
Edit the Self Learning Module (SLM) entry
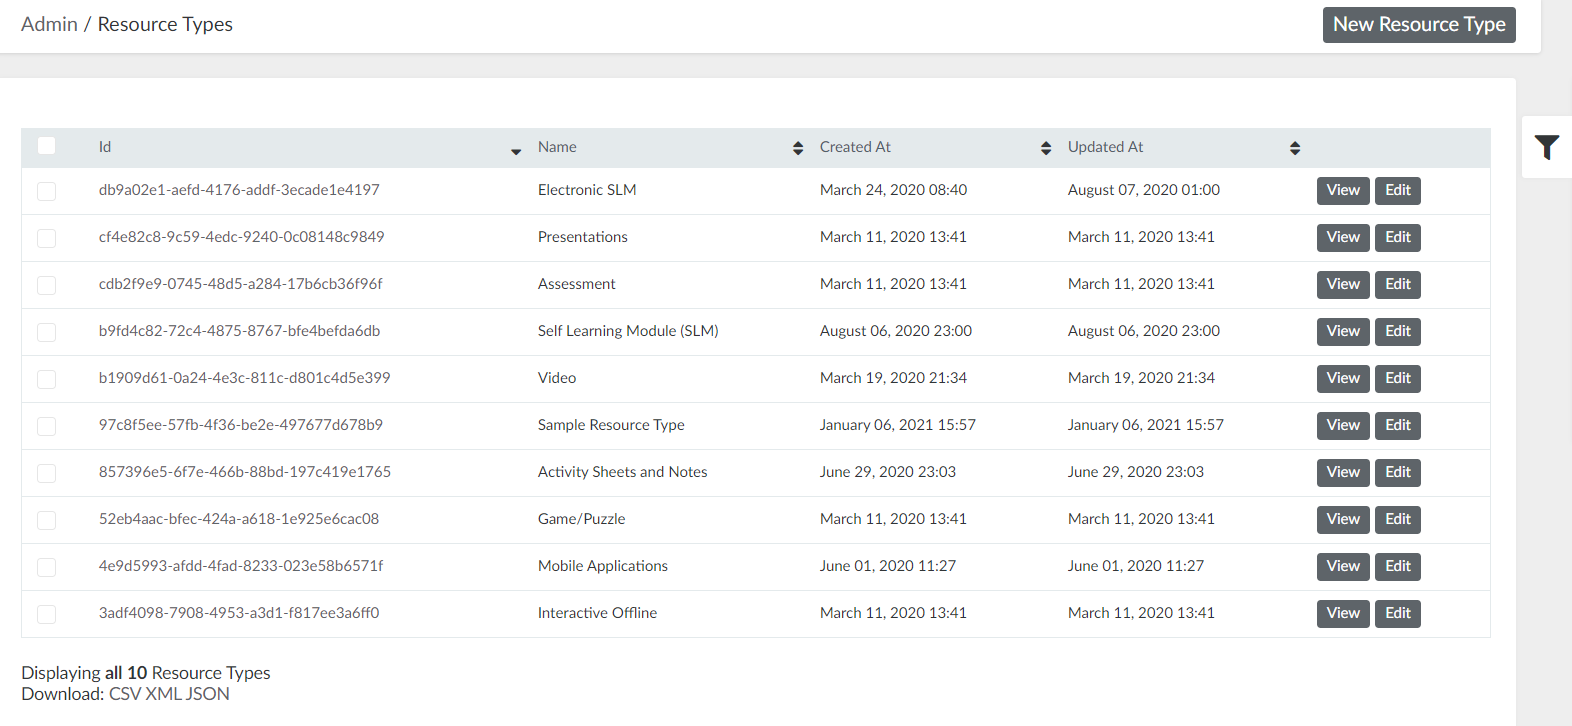[x=1398, y=331]
